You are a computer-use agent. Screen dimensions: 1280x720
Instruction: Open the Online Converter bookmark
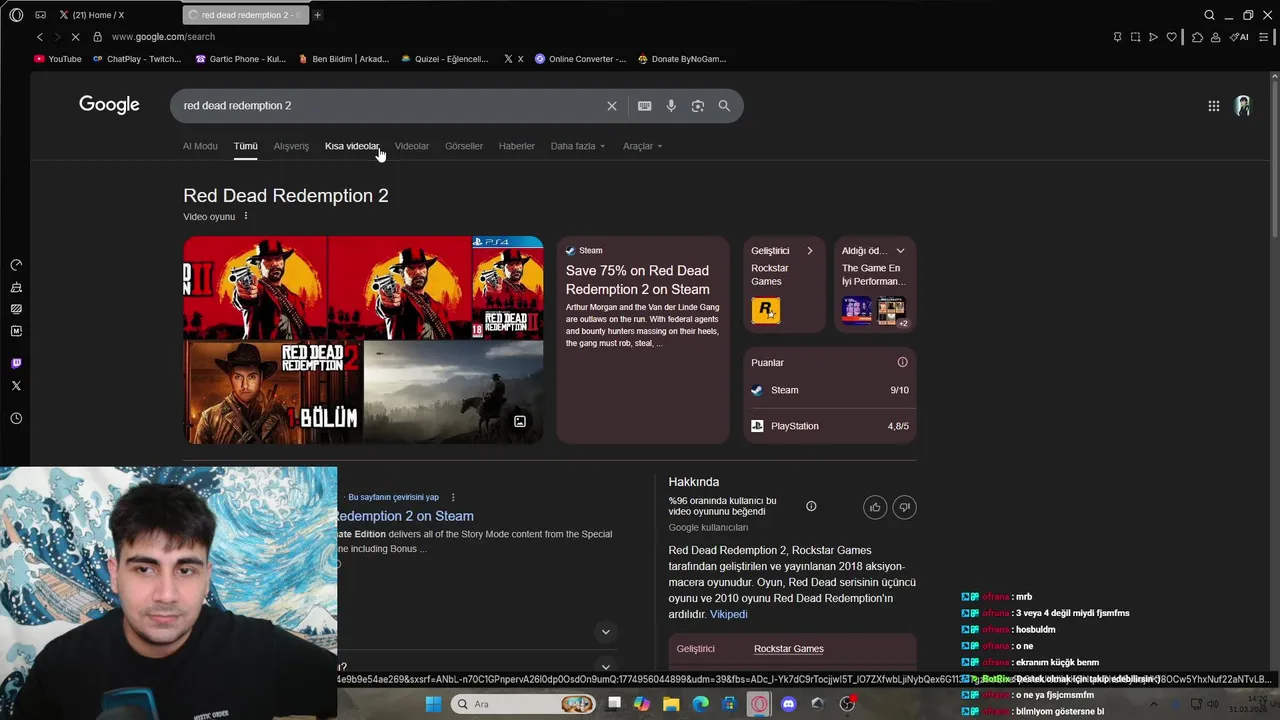[580, 59]
